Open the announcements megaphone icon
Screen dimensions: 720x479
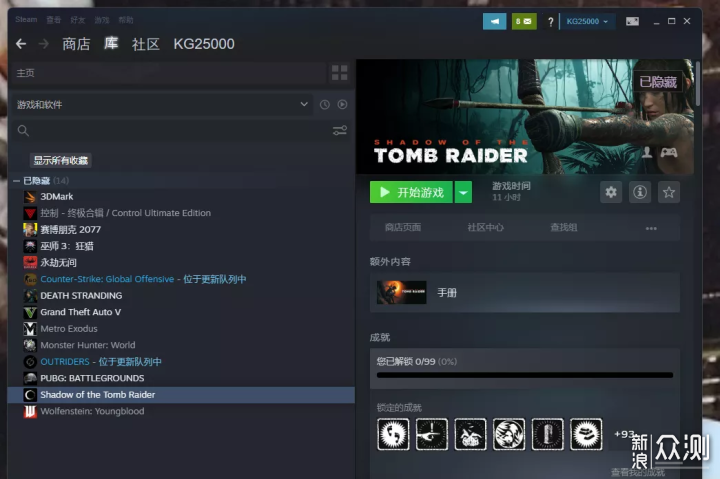(x=495, y=21)
